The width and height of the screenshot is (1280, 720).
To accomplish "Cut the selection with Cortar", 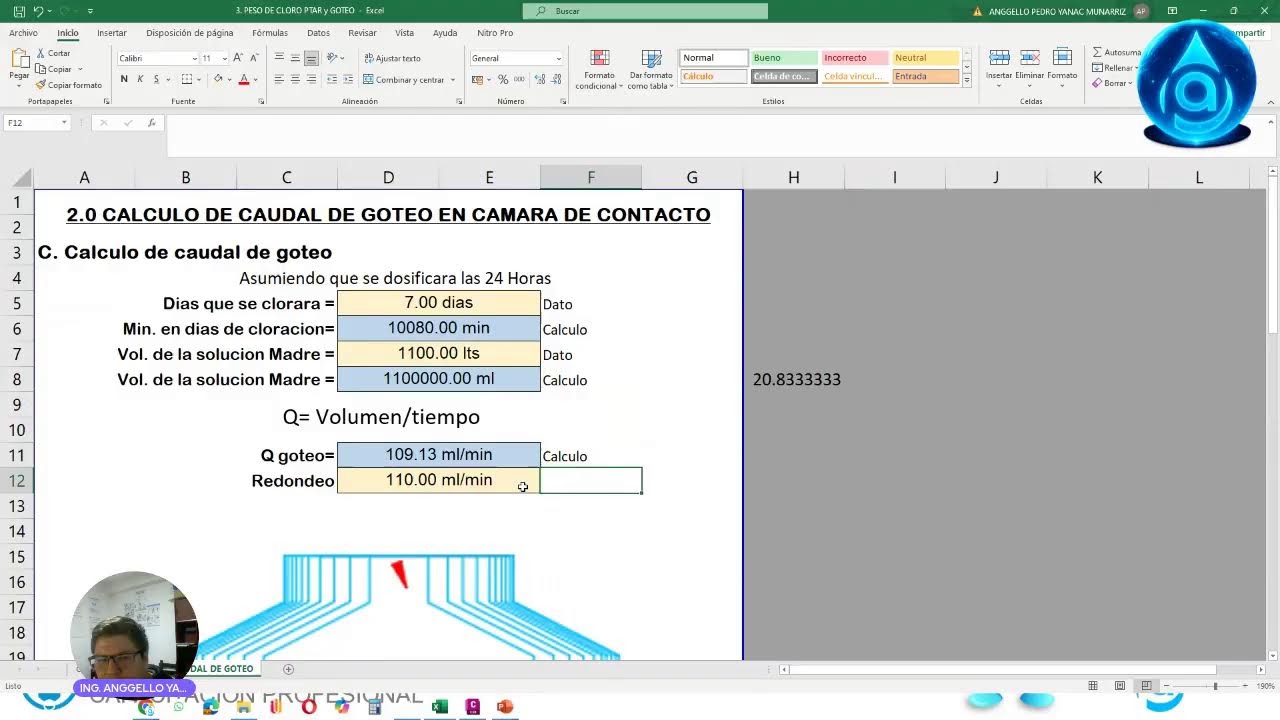I will click(x=53, y=53).
